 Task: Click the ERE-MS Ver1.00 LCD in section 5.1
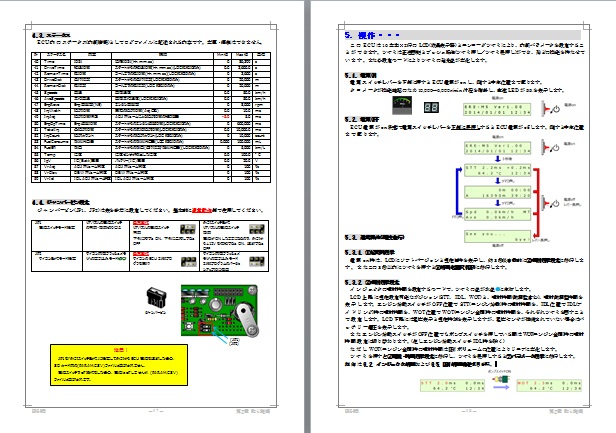click(497, 109)
